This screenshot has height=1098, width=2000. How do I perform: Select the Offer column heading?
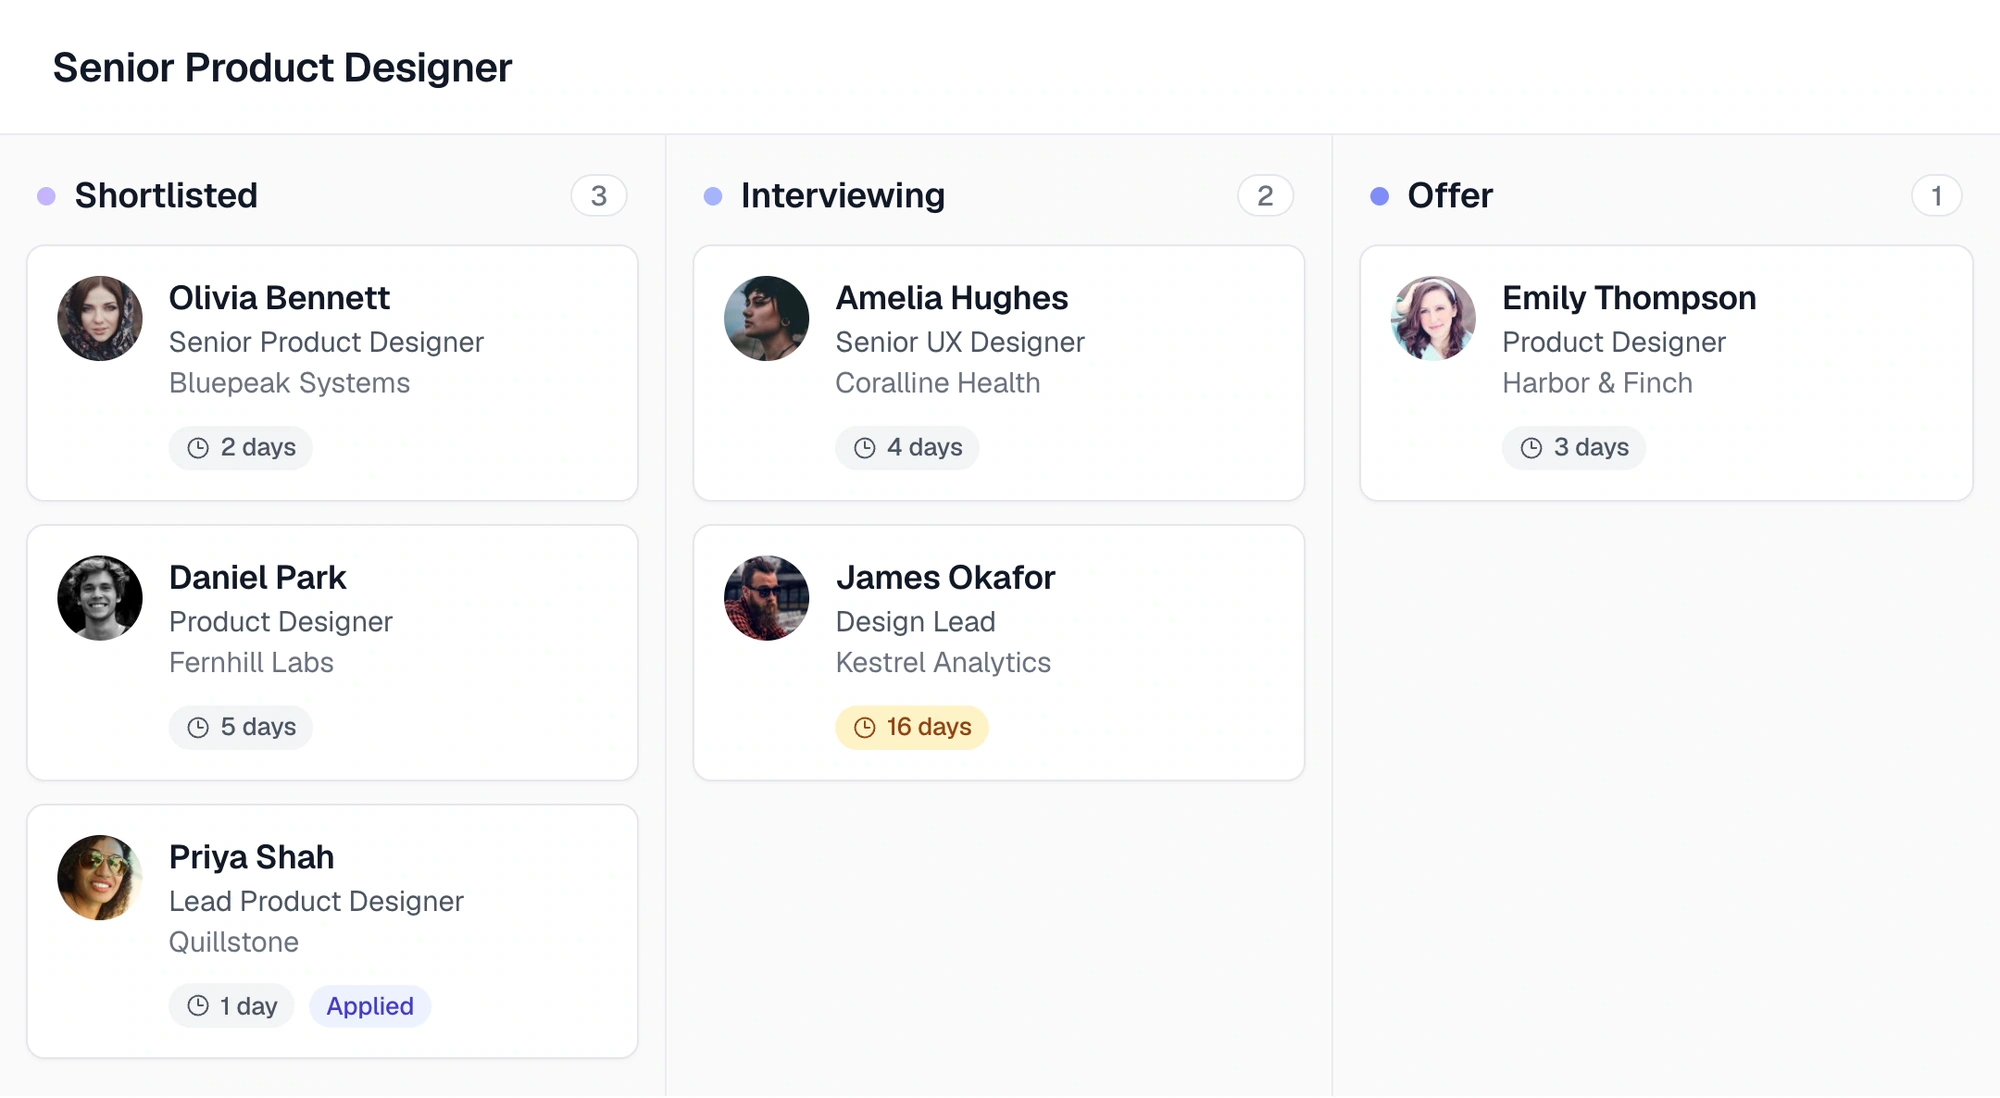(1450, 196)
